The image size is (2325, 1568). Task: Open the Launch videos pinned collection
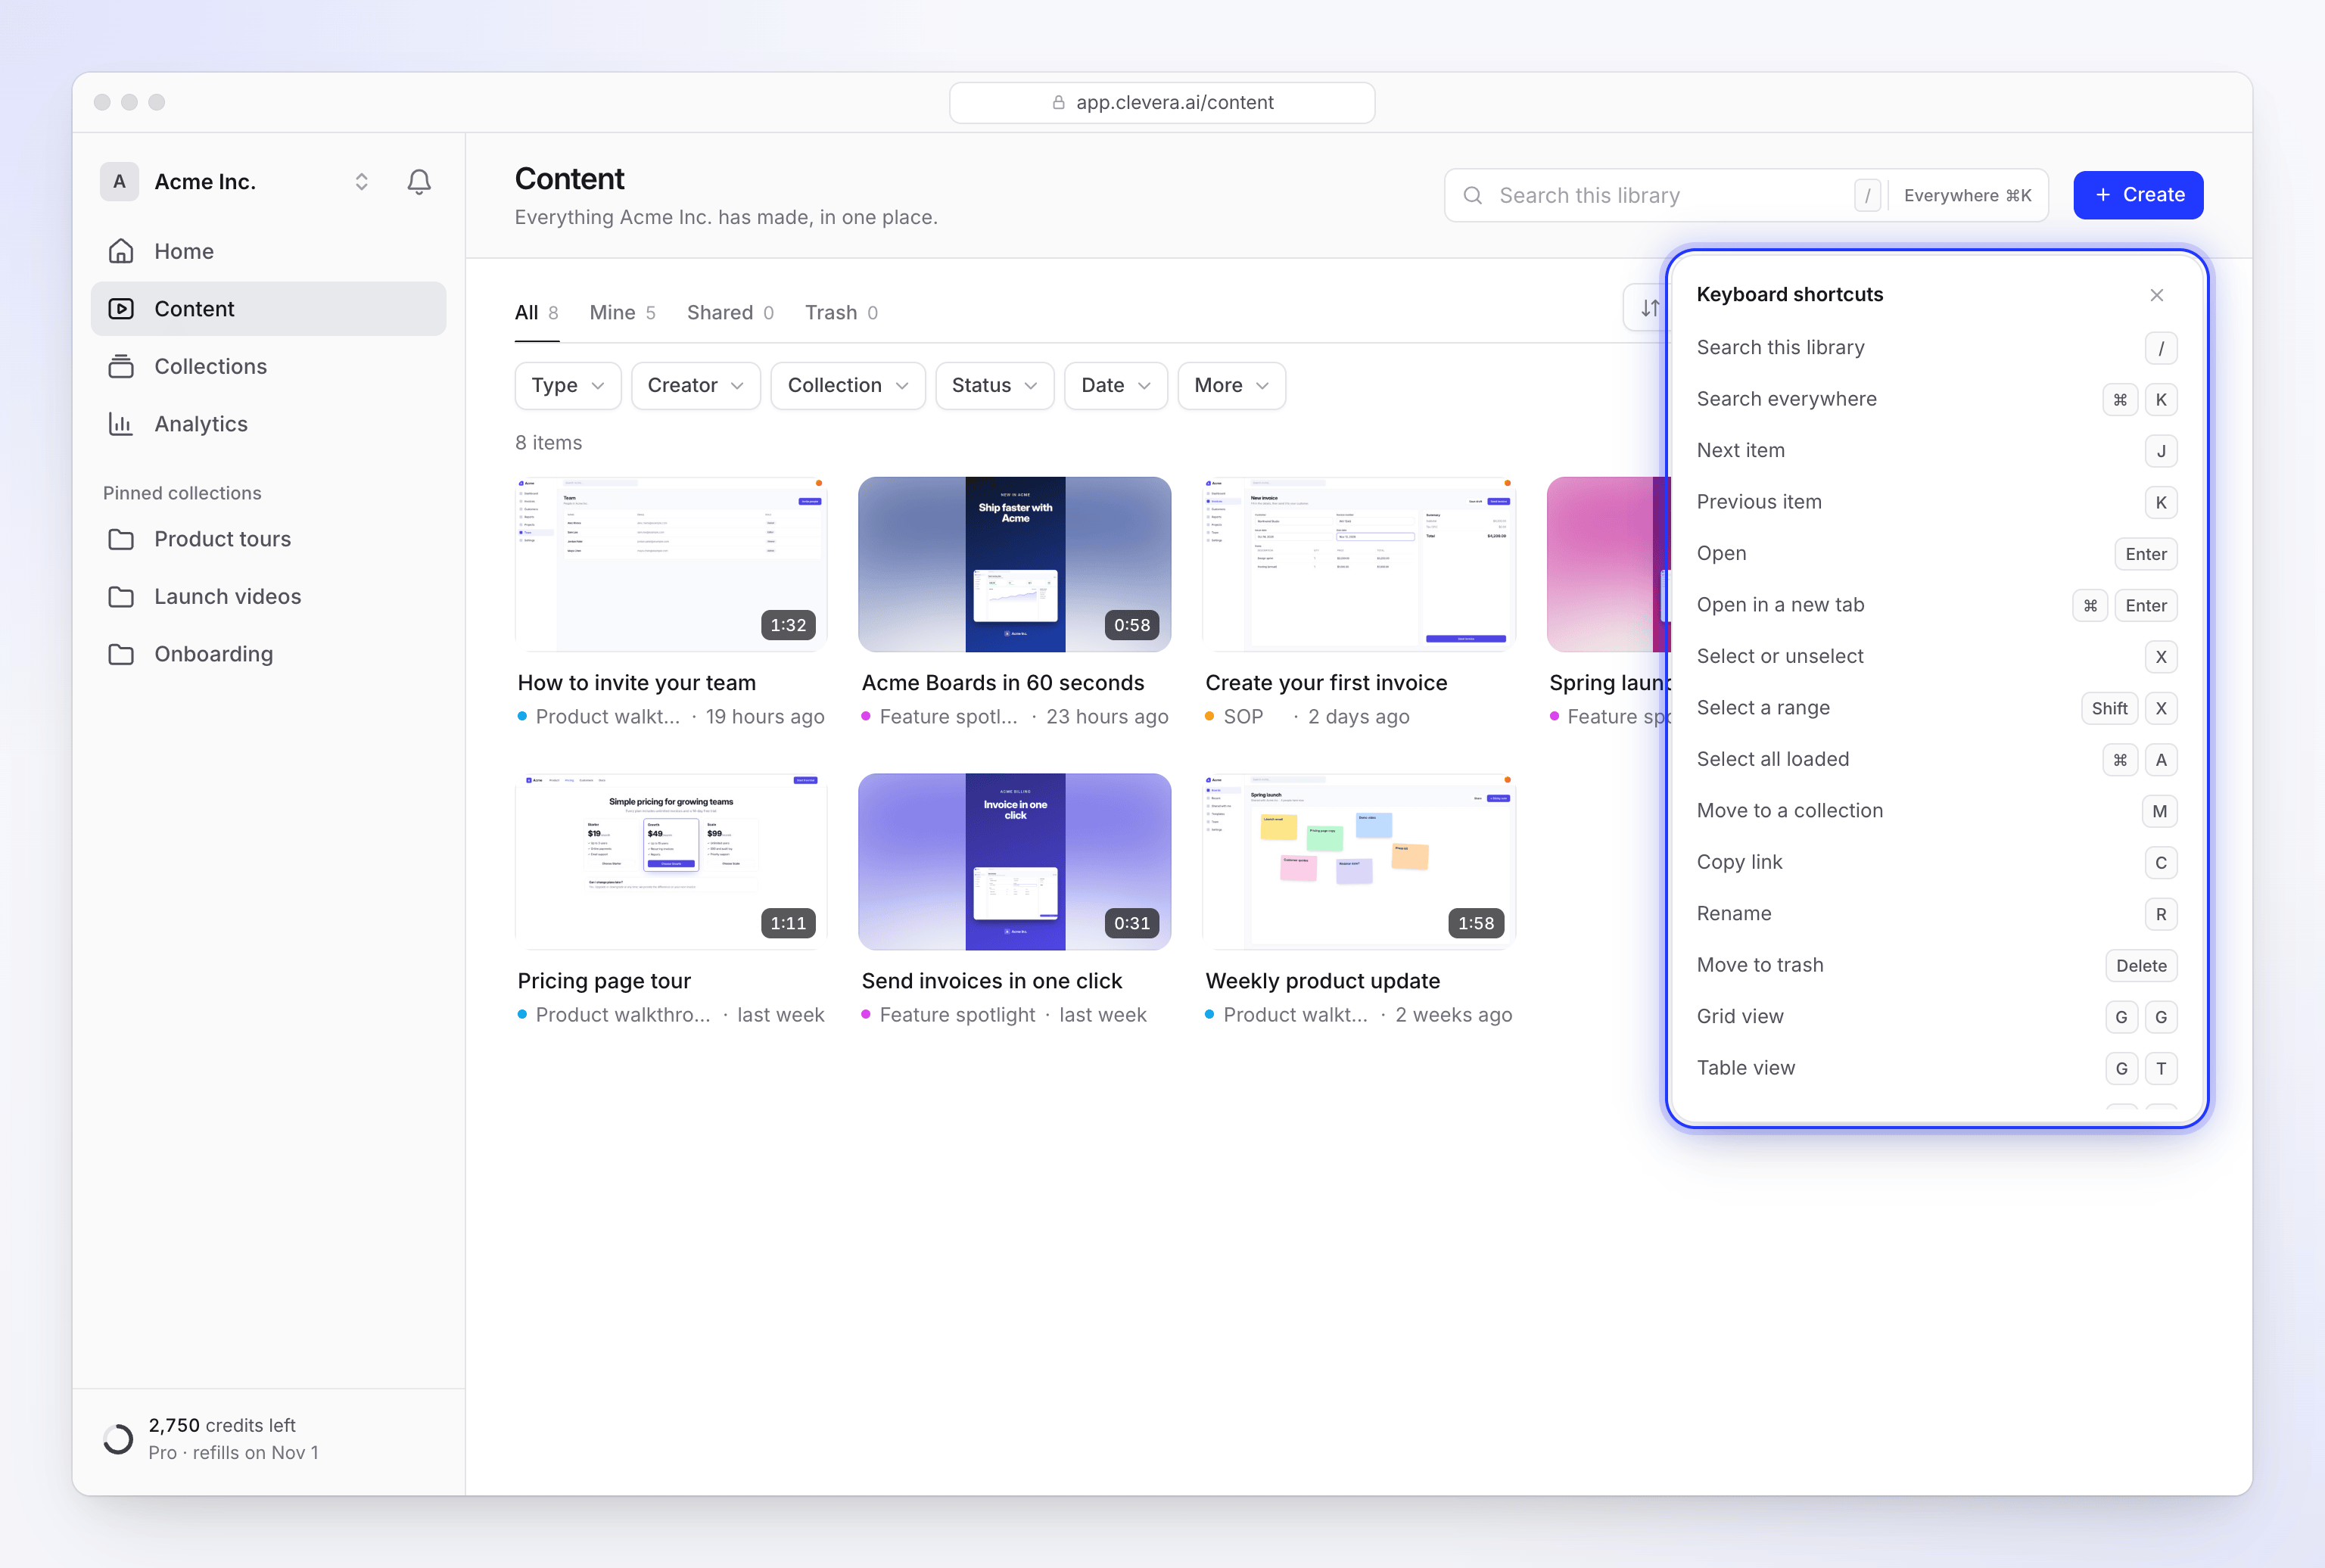pos(268,597)
